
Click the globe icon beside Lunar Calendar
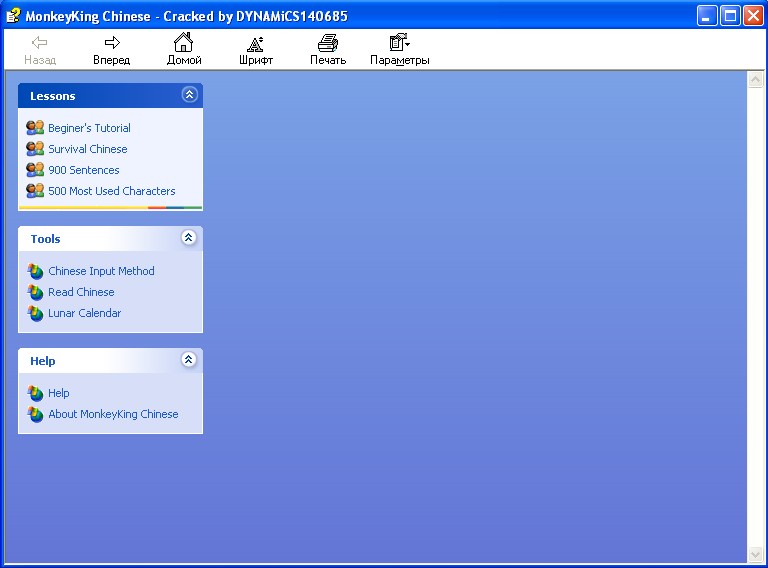tap(35, 313)
